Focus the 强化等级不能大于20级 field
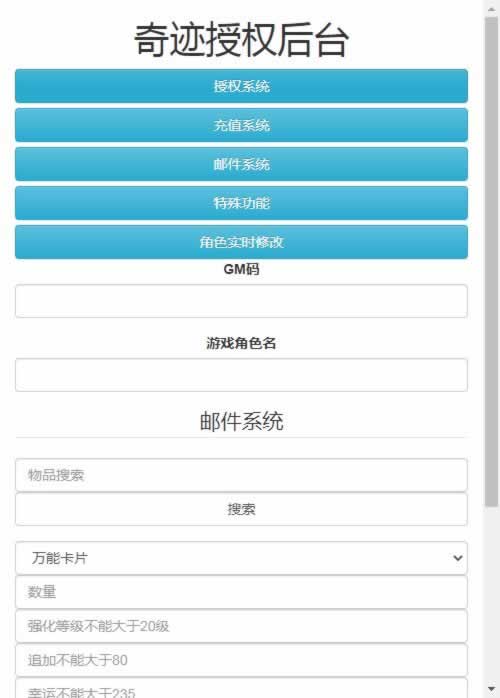This screenshot has width=500, height=698. (241, 626)
